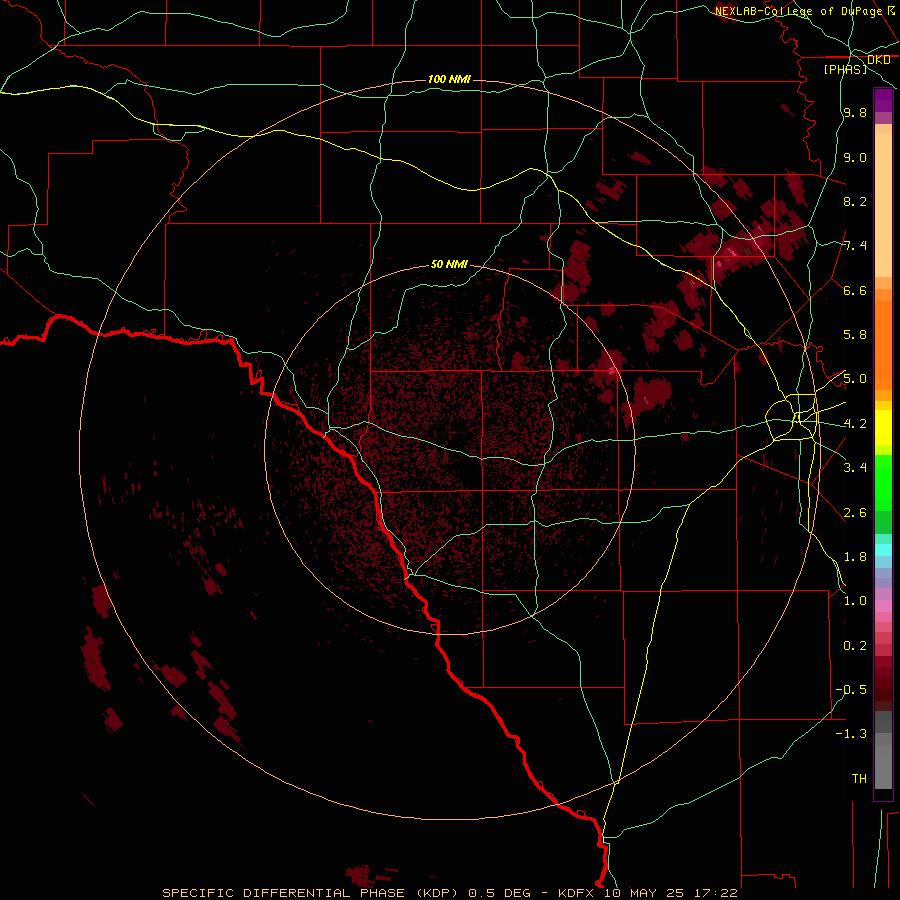900x900 pixels.
Task: Click the 9.0 scale value
Action: click(855, 157)
